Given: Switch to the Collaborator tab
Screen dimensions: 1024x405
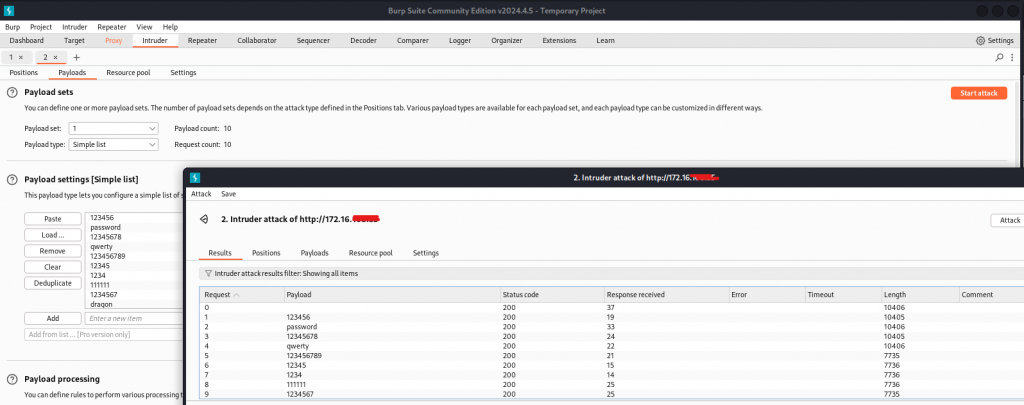Looking at the screenshot, I should 257,40.
